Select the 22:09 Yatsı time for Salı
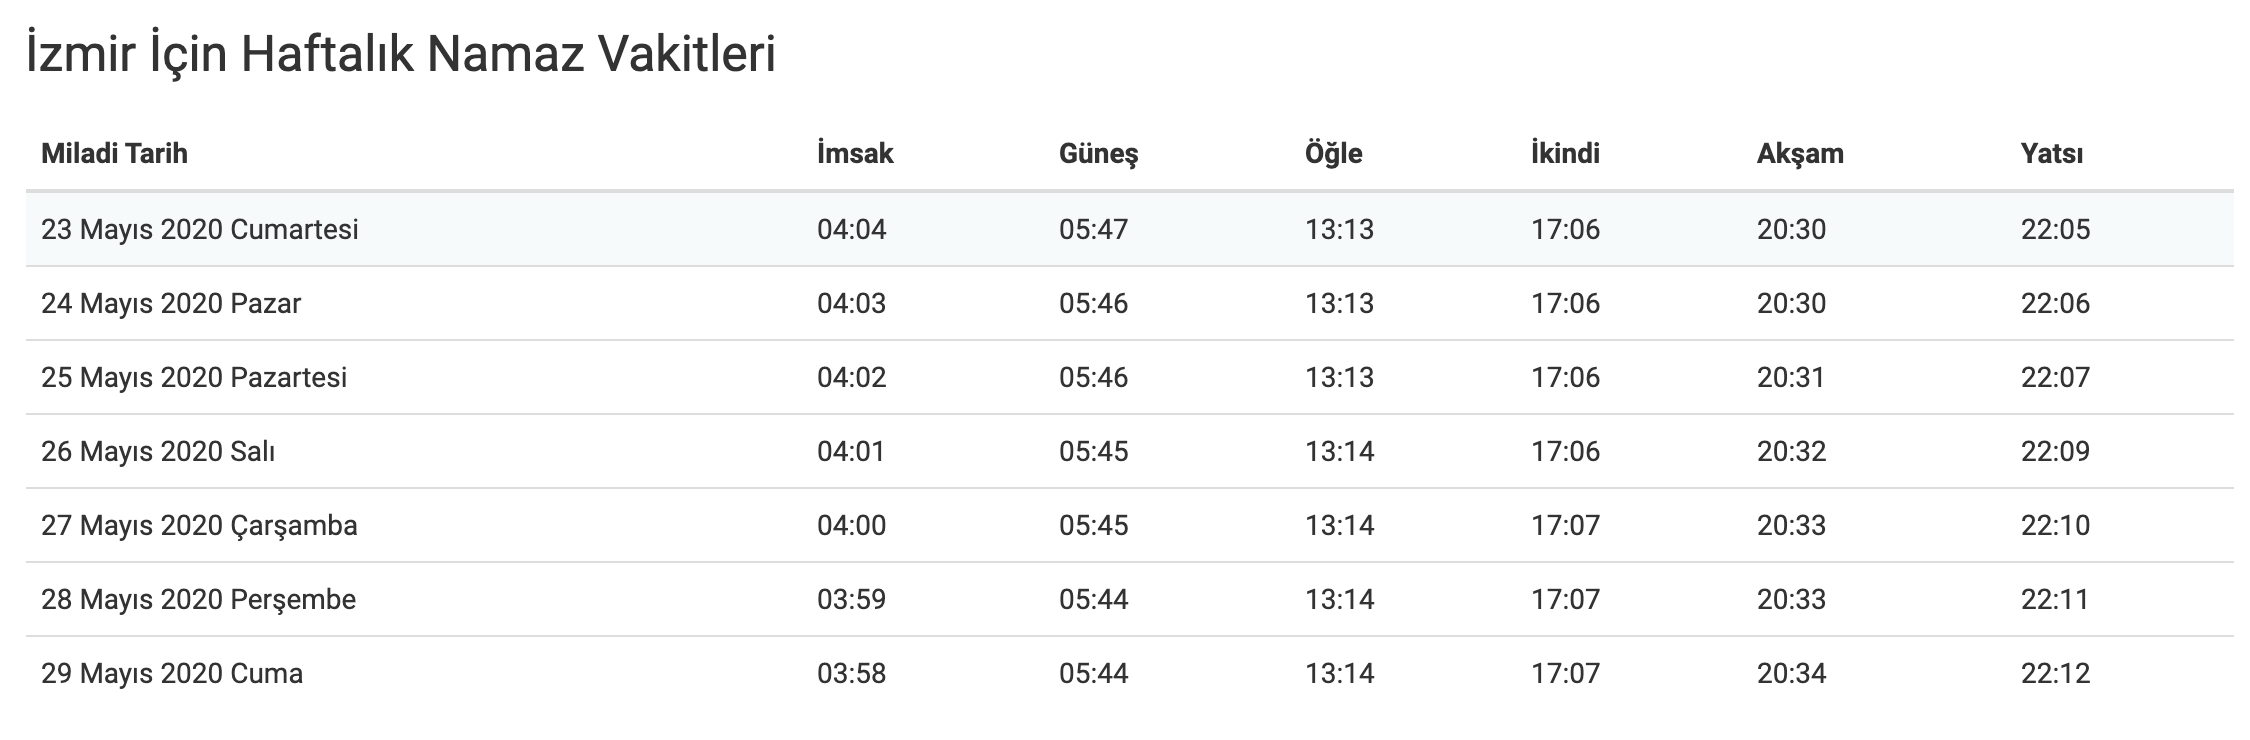 [x=2055, y=452]
